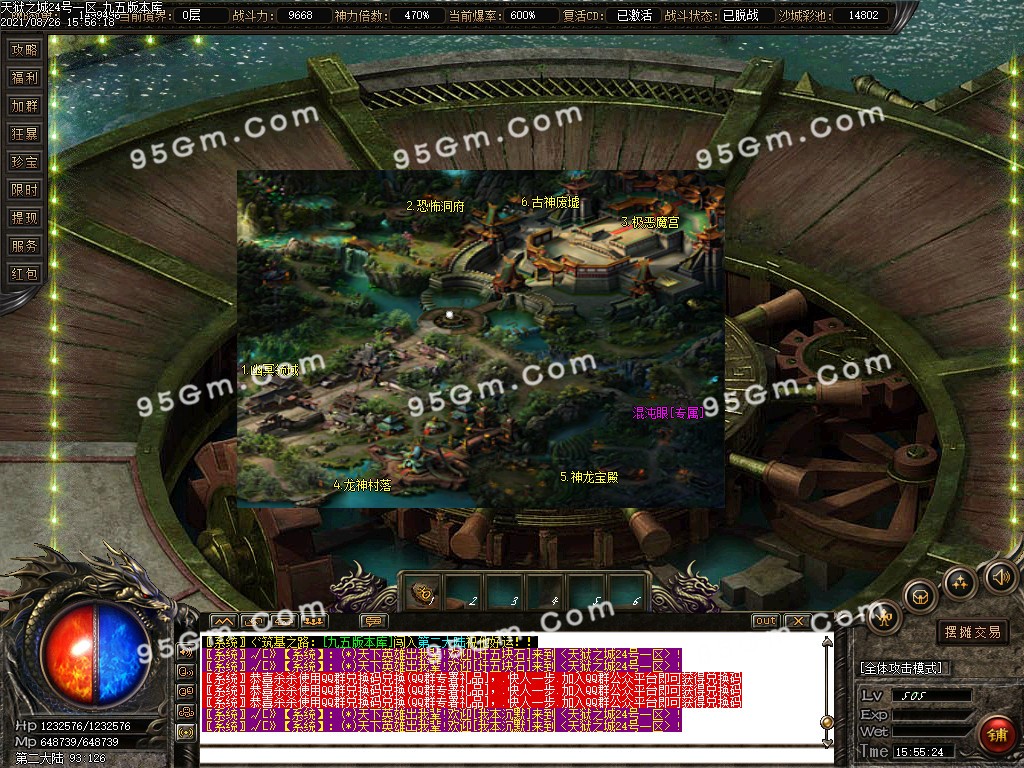Click the chat scrollbar up arrow
1024x768 pixels.
click(827, 642)
